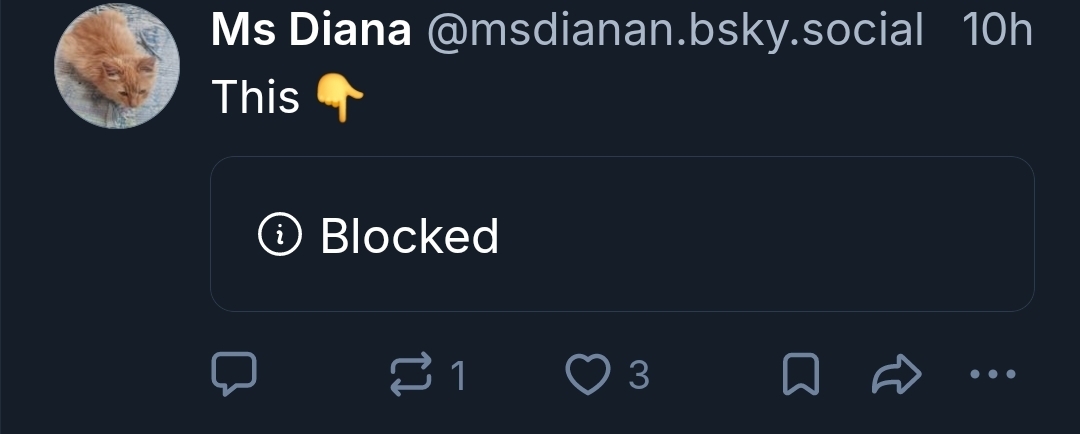Click blank space right of the pointing emoji

(x=689, y=98)
